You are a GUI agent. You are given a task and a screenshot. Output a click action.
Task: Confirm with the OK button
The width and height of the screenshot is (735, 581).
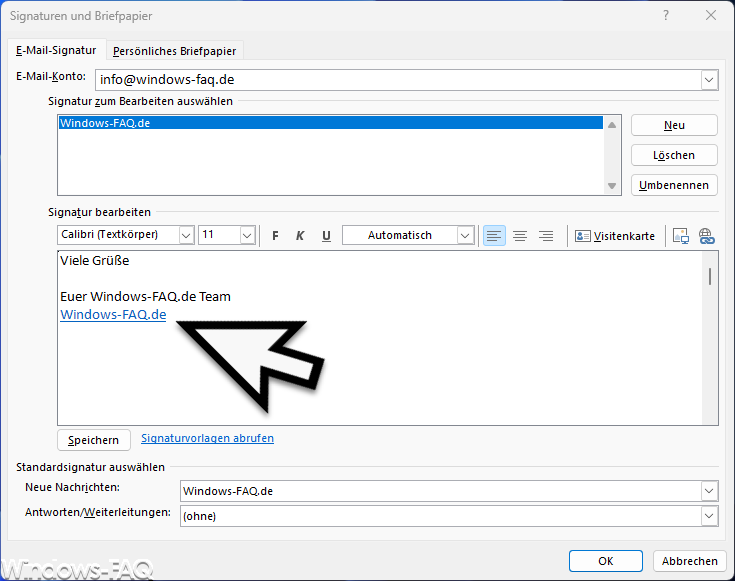[606, 561]
